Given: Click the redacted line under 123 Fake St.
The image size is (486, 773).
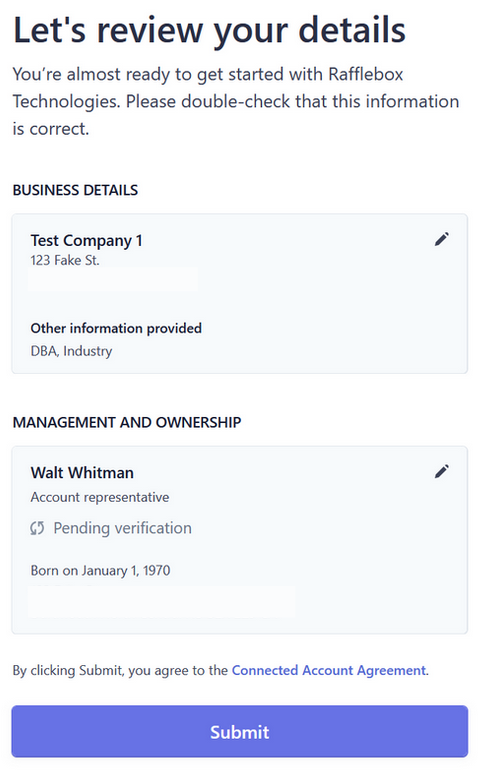Looking at the screenshot, I should [x=113, y=280].
